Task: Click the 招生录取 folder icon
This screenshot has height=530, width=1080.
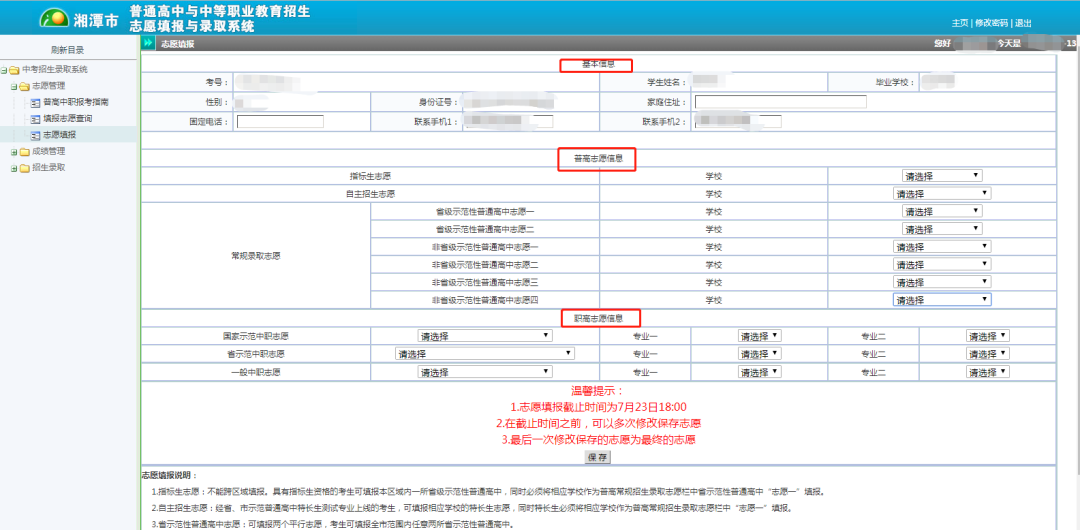Action: pos(24,167)
